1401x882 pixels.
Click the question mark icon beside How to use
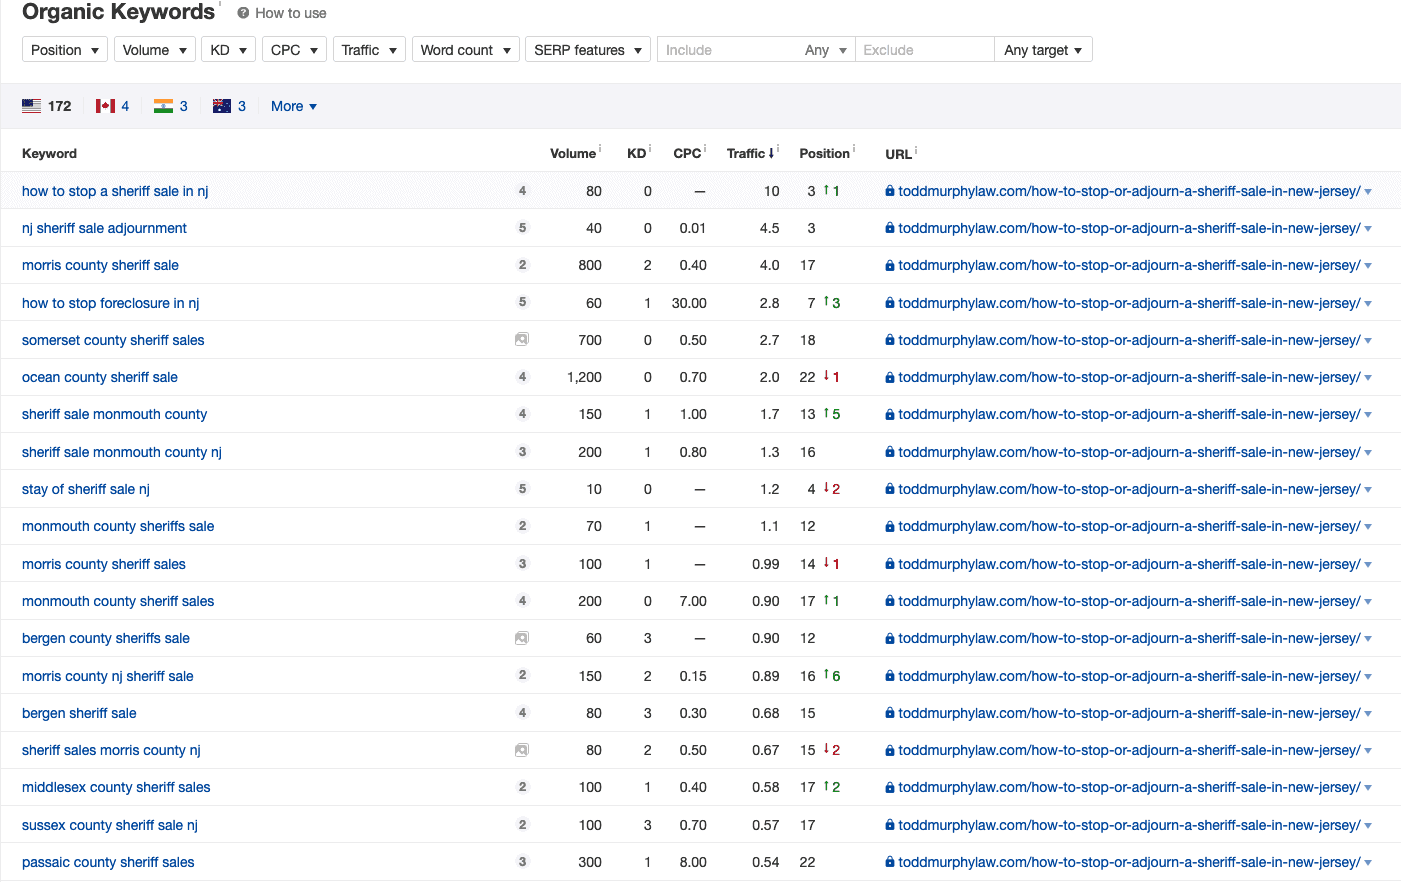(243, 13)
